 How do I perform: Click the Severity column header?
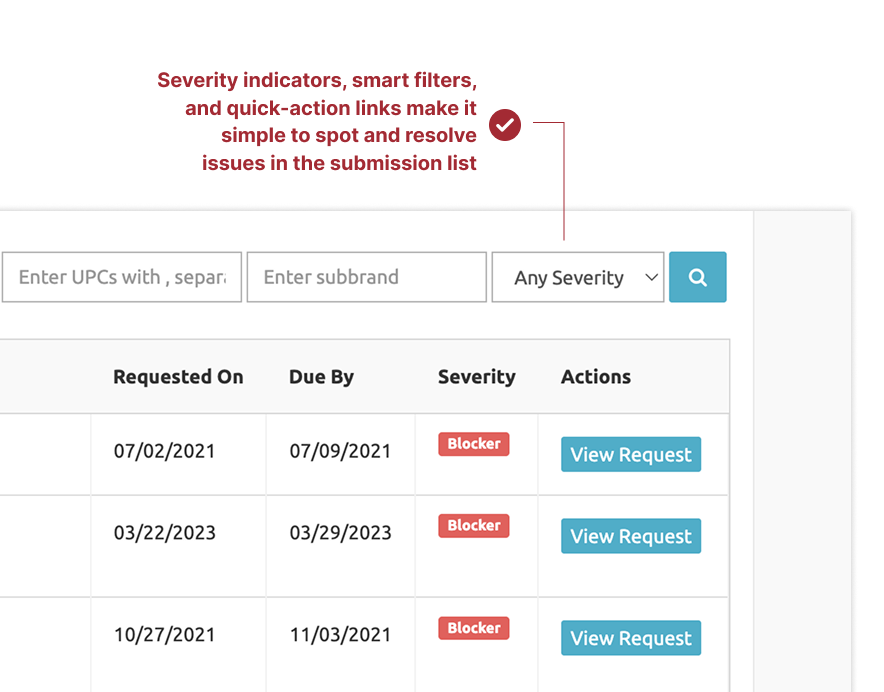pos(476,377)
